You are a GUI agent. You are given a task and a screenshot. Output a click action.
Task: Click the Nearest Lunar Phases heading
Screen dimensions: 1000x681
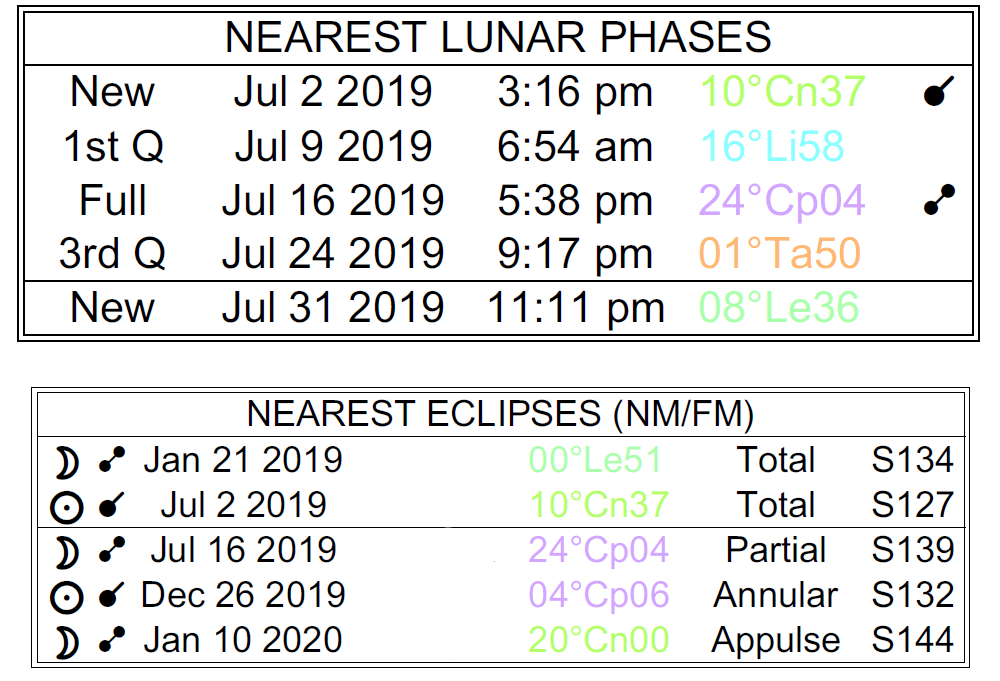498,38
